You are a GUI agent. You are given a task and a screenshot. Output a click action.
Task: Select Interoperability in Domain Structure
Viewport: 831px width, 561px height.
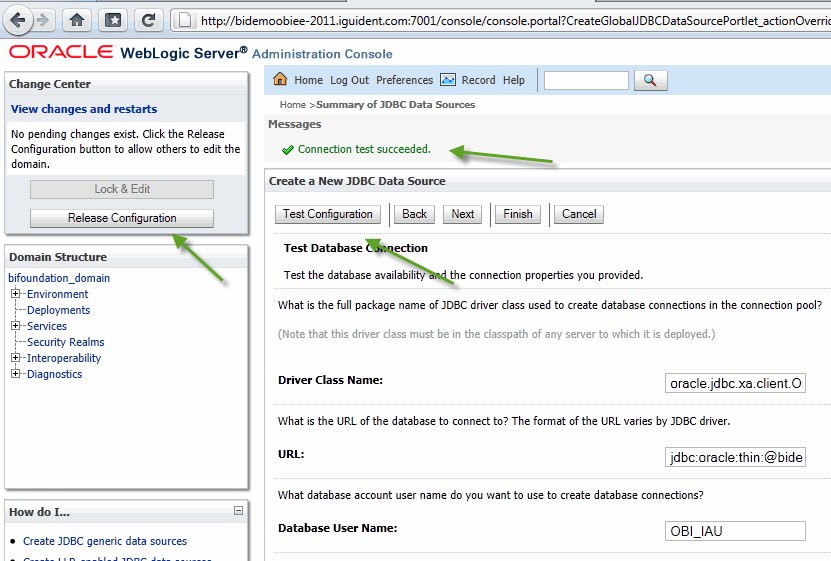coord(64,358)
